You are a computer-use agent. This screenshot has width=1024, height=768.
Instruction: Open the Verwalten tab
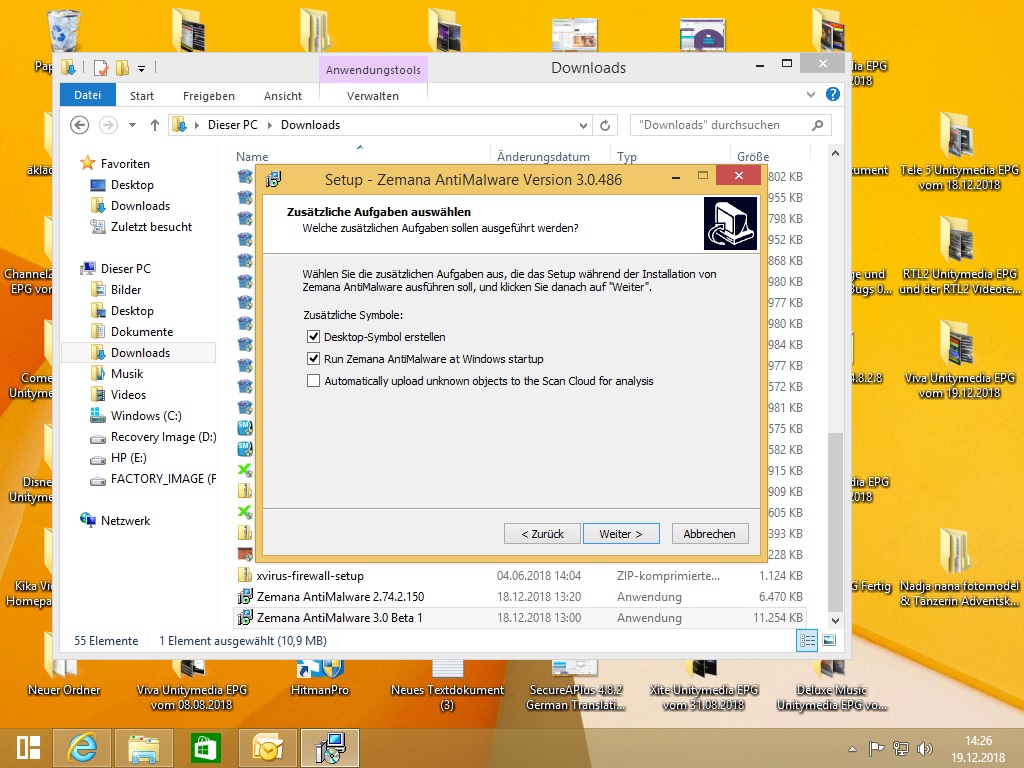point(373,96)
